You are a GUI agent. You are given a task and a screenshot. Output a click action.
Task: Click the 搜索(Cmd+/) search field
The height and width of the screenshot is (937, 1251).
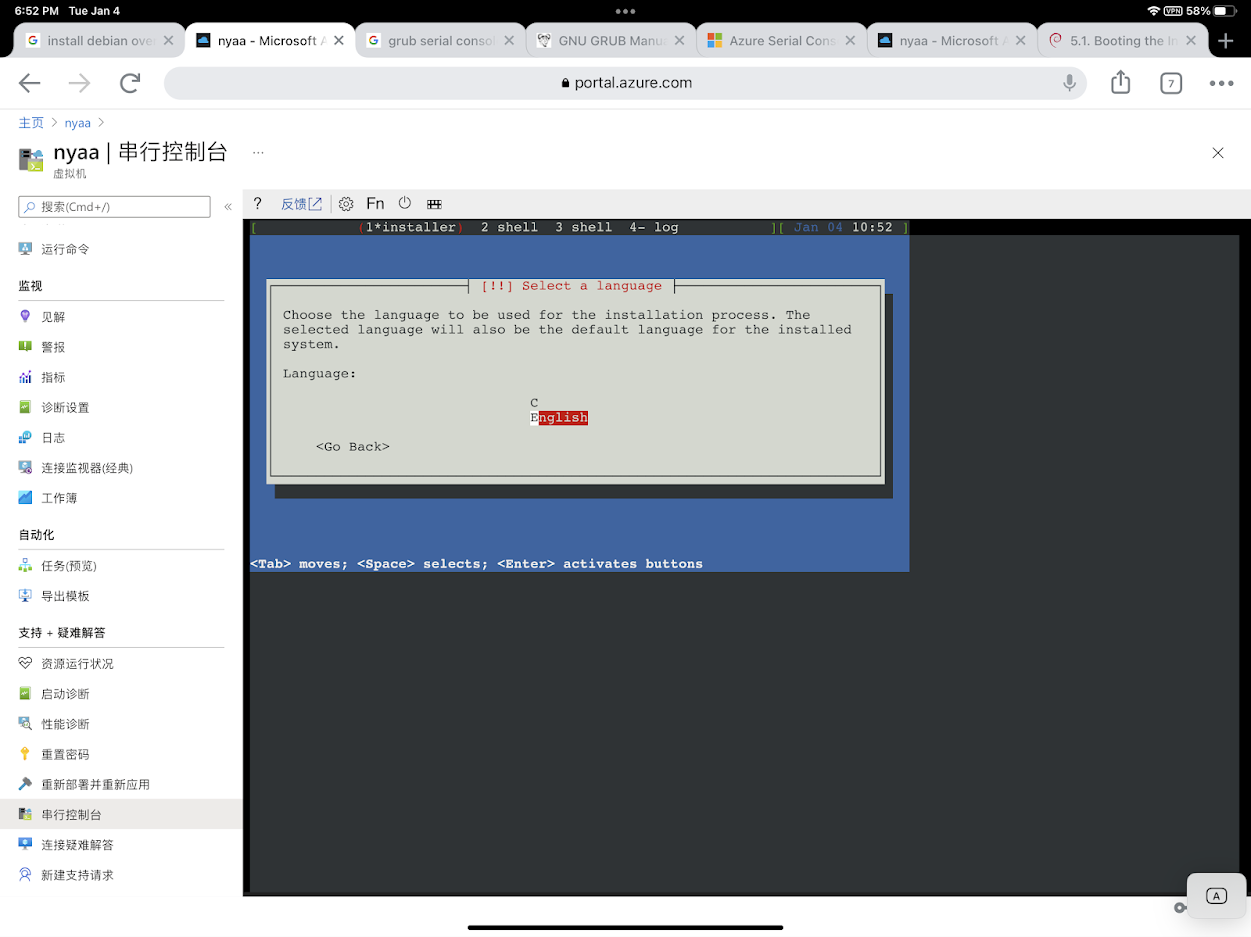113,205
